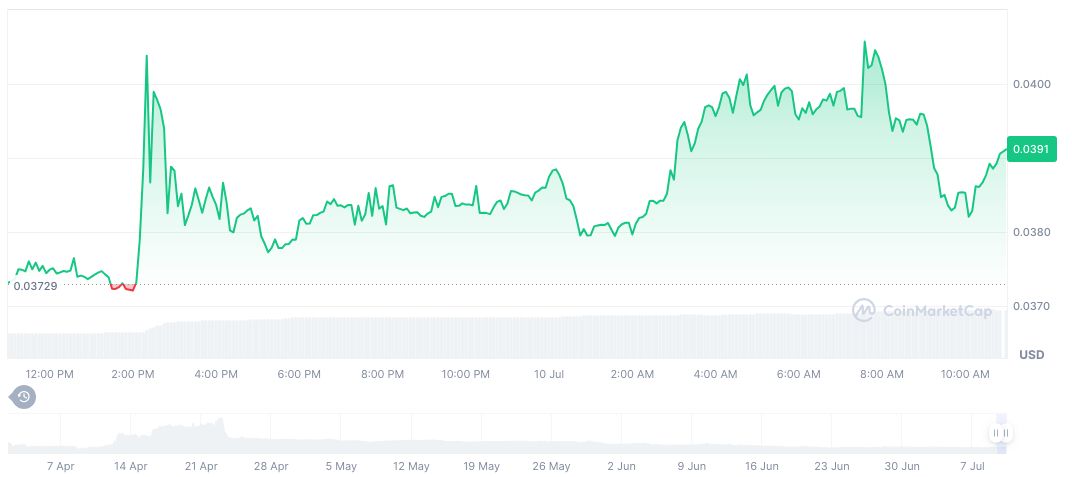Select the 14 Apr point on mini timeline
Image resolution: width=1072 pixels, height=477 pixels.
[x=131, y=466]
